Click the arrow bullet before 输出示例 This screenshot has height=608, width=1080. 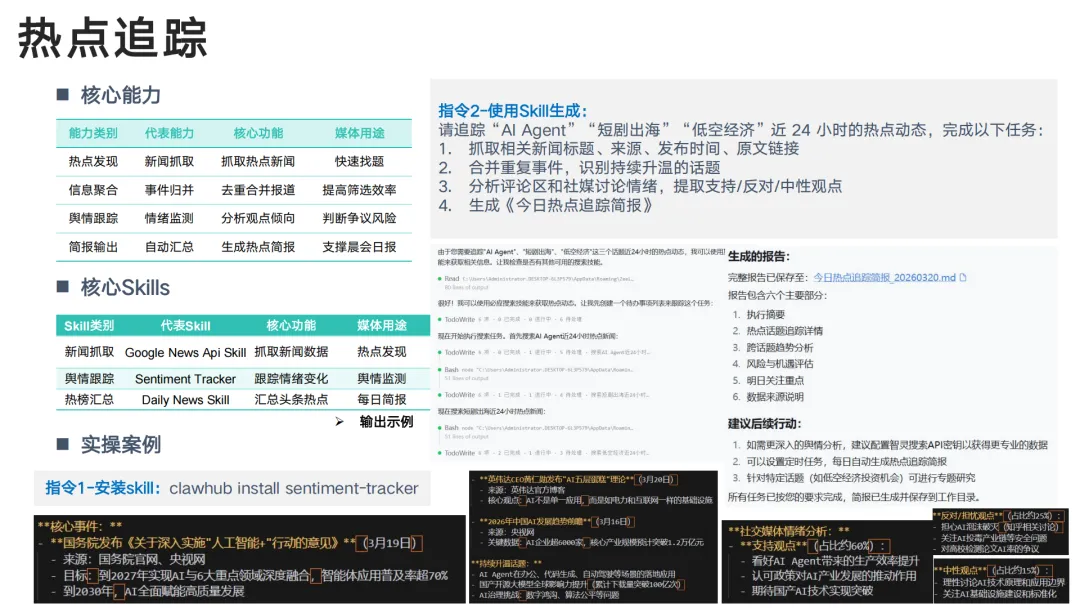(x=340, y=421)
